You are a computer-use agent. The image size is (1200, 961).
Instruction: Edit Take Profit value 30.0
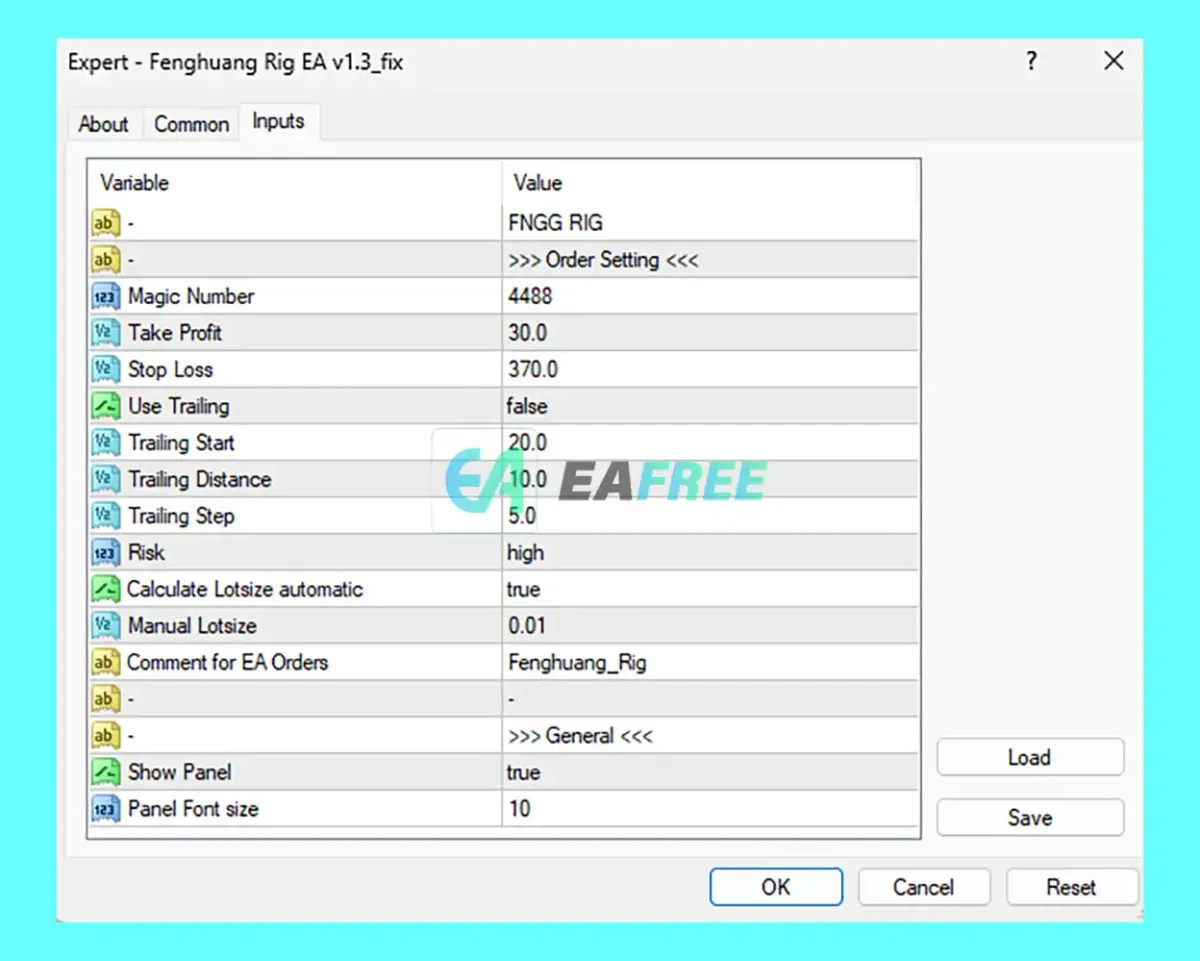click(710, 333)
